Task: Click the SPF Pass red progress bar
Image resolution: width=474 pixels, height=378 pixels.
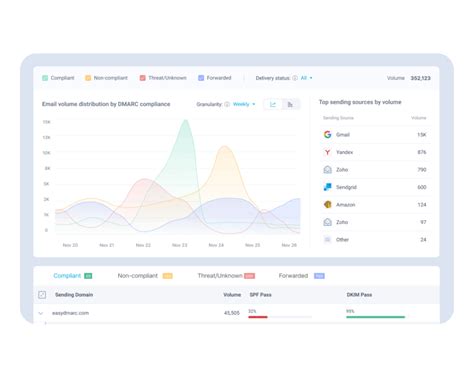Action: tap(258, 317)
